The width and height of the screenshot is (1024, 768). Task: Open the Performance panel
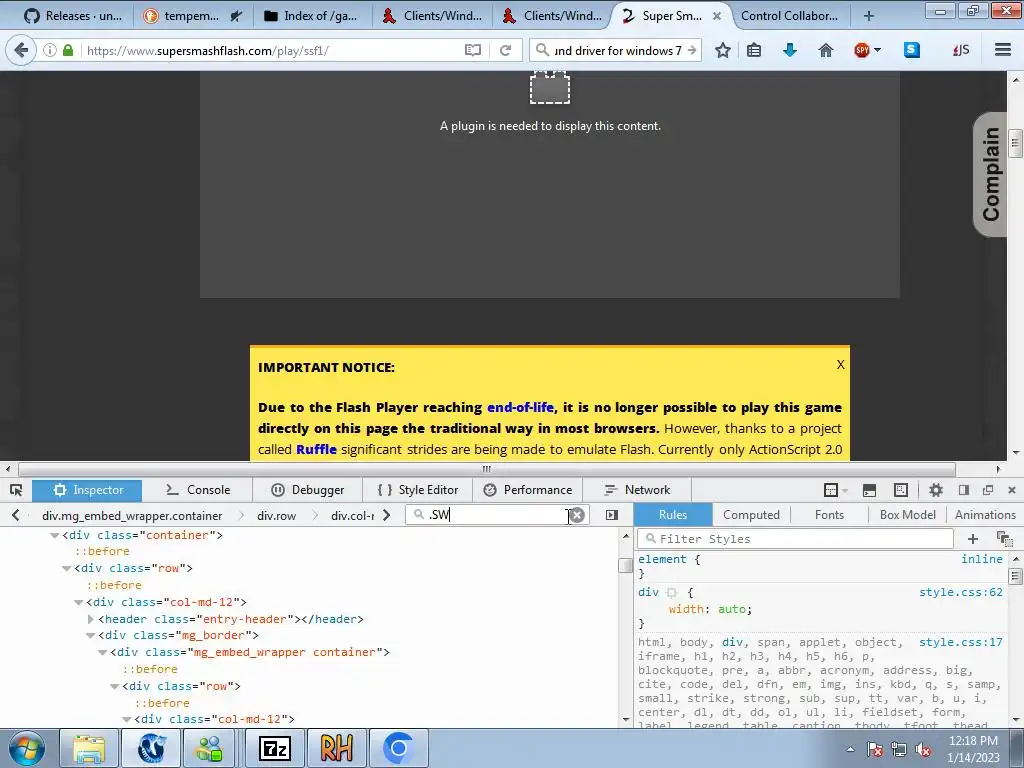coord(528,490)
